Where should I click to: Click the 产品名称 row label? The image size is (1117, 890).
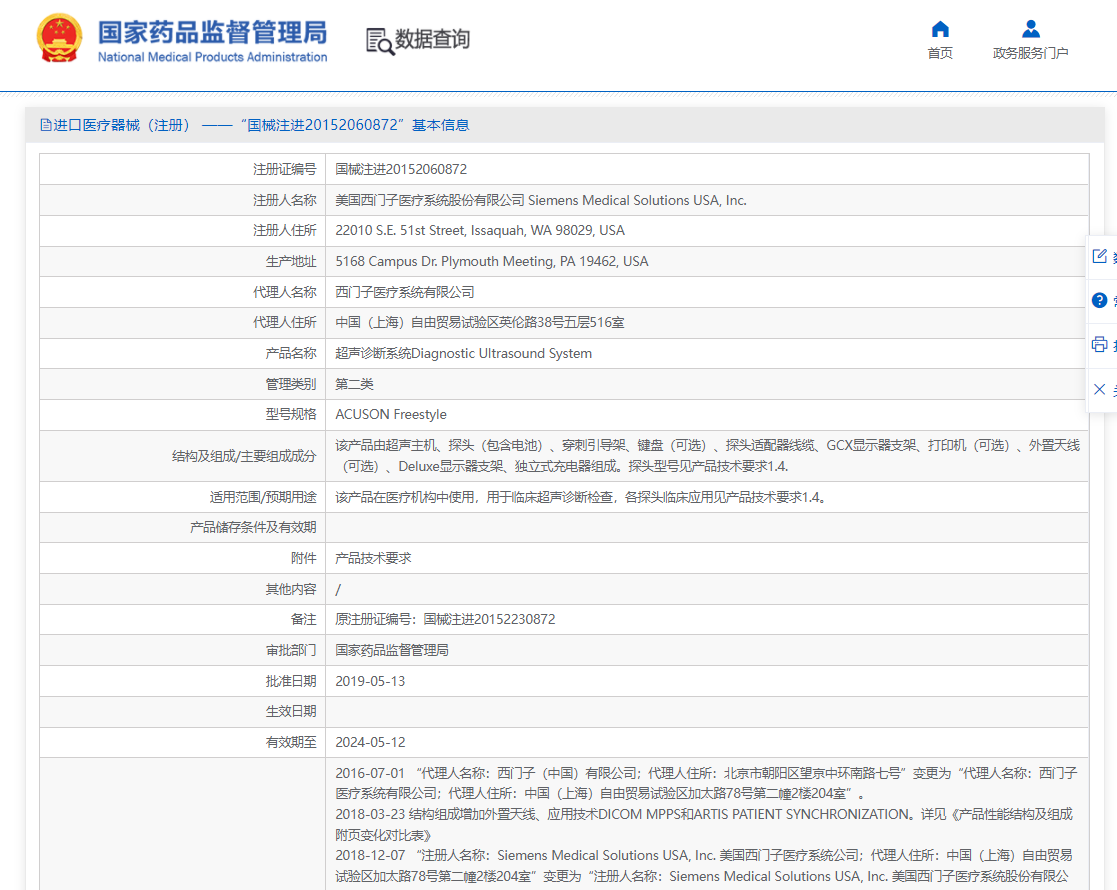click(291, 353)
